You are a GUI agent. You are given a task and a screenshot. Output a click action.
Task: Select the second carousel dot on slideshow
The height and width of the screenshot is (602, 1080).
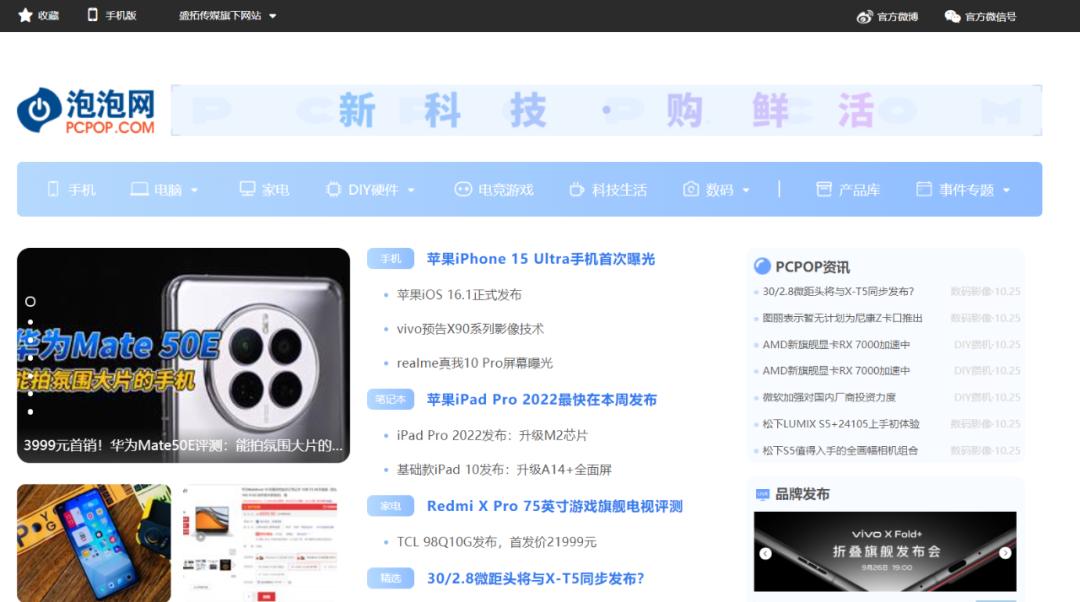(x=30, y=322)
